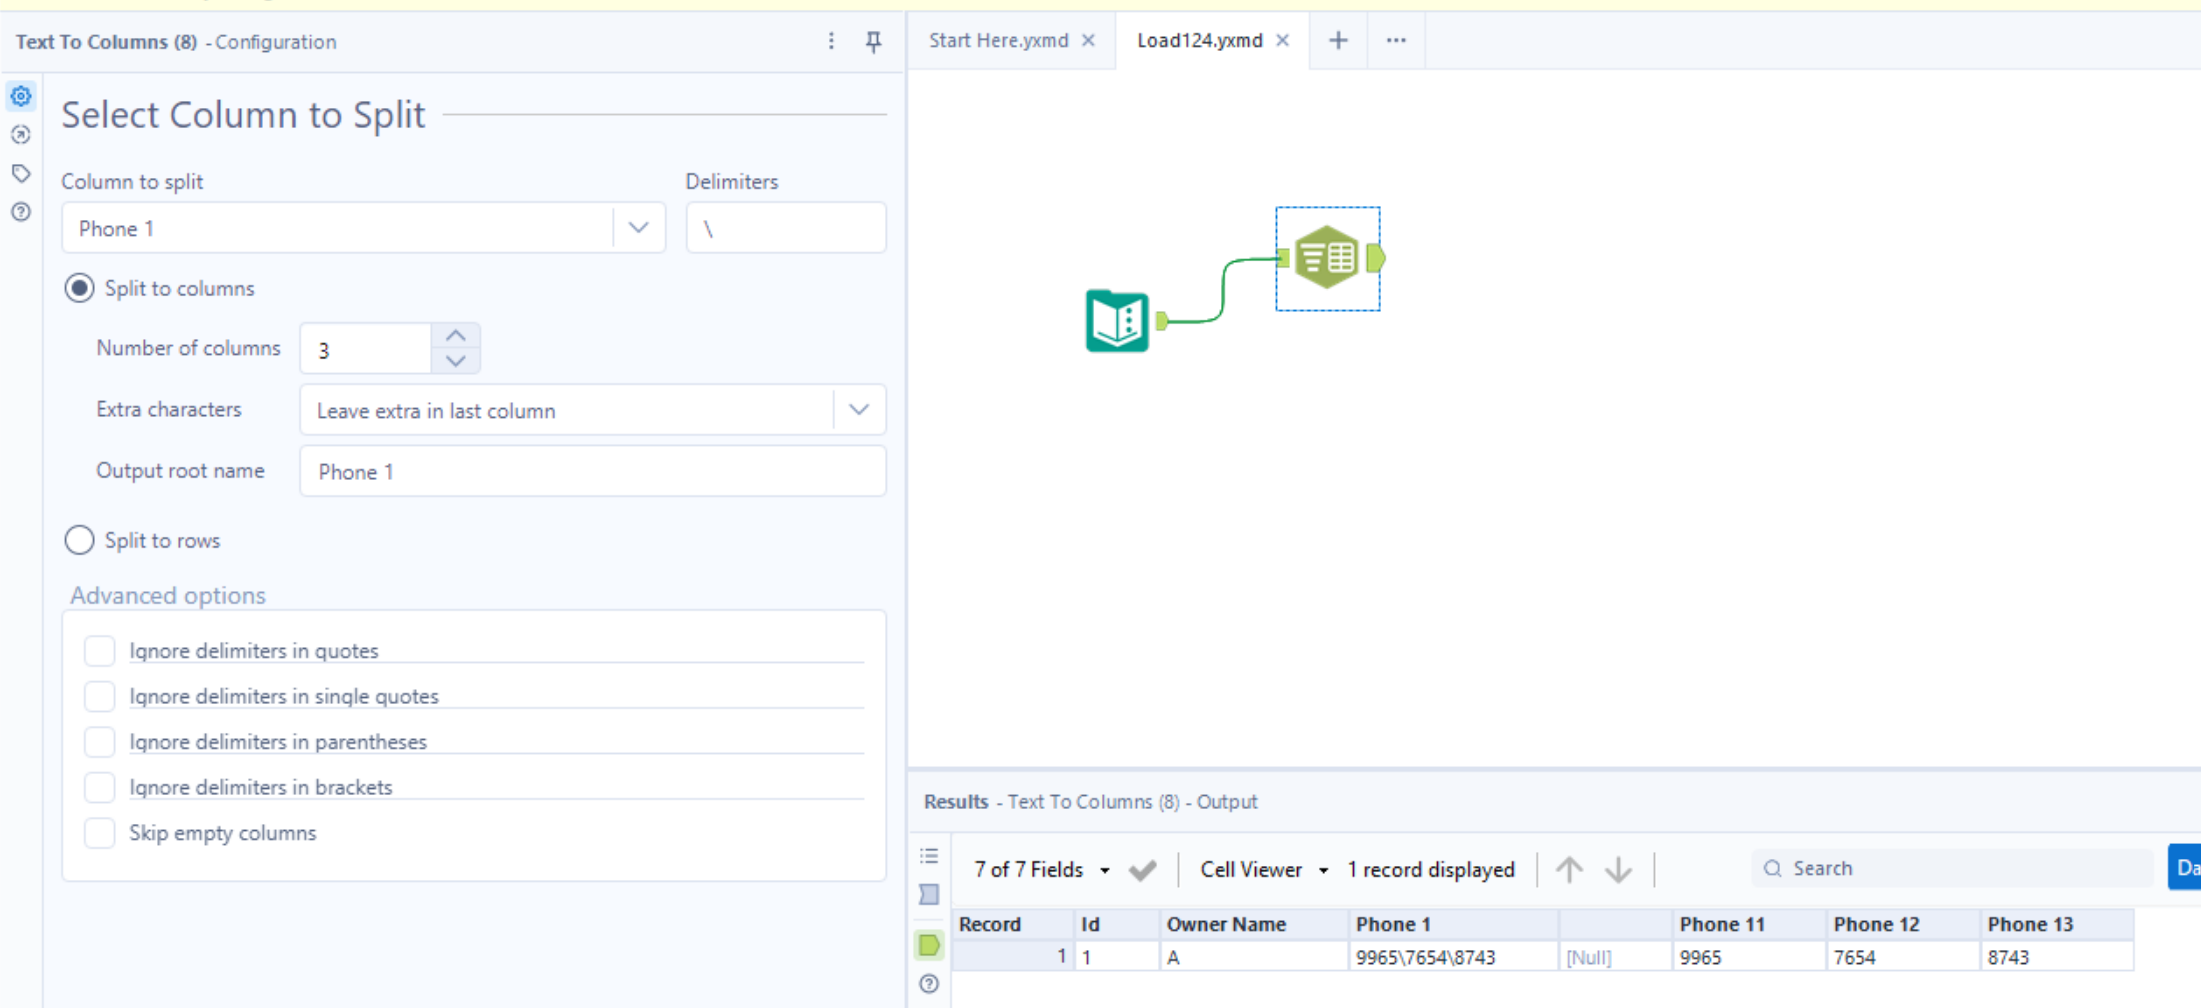Click the metadata view icon in Results panel
The image size is (2201, 1008).
[928, 895]
